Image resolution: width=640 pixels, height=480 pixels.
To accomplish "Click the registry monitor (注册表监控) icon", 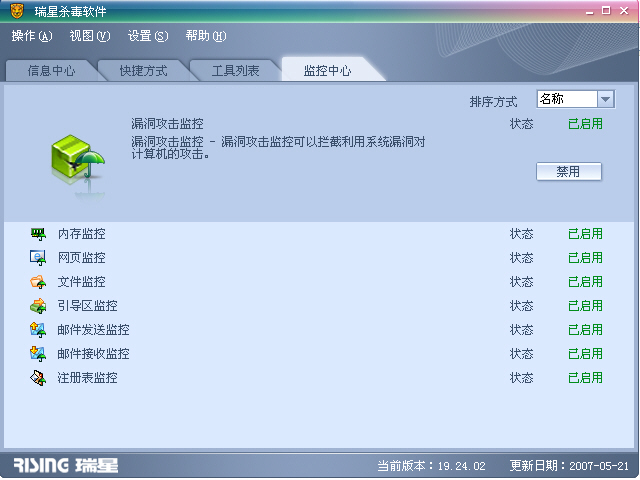I will [x=38, y=378].
